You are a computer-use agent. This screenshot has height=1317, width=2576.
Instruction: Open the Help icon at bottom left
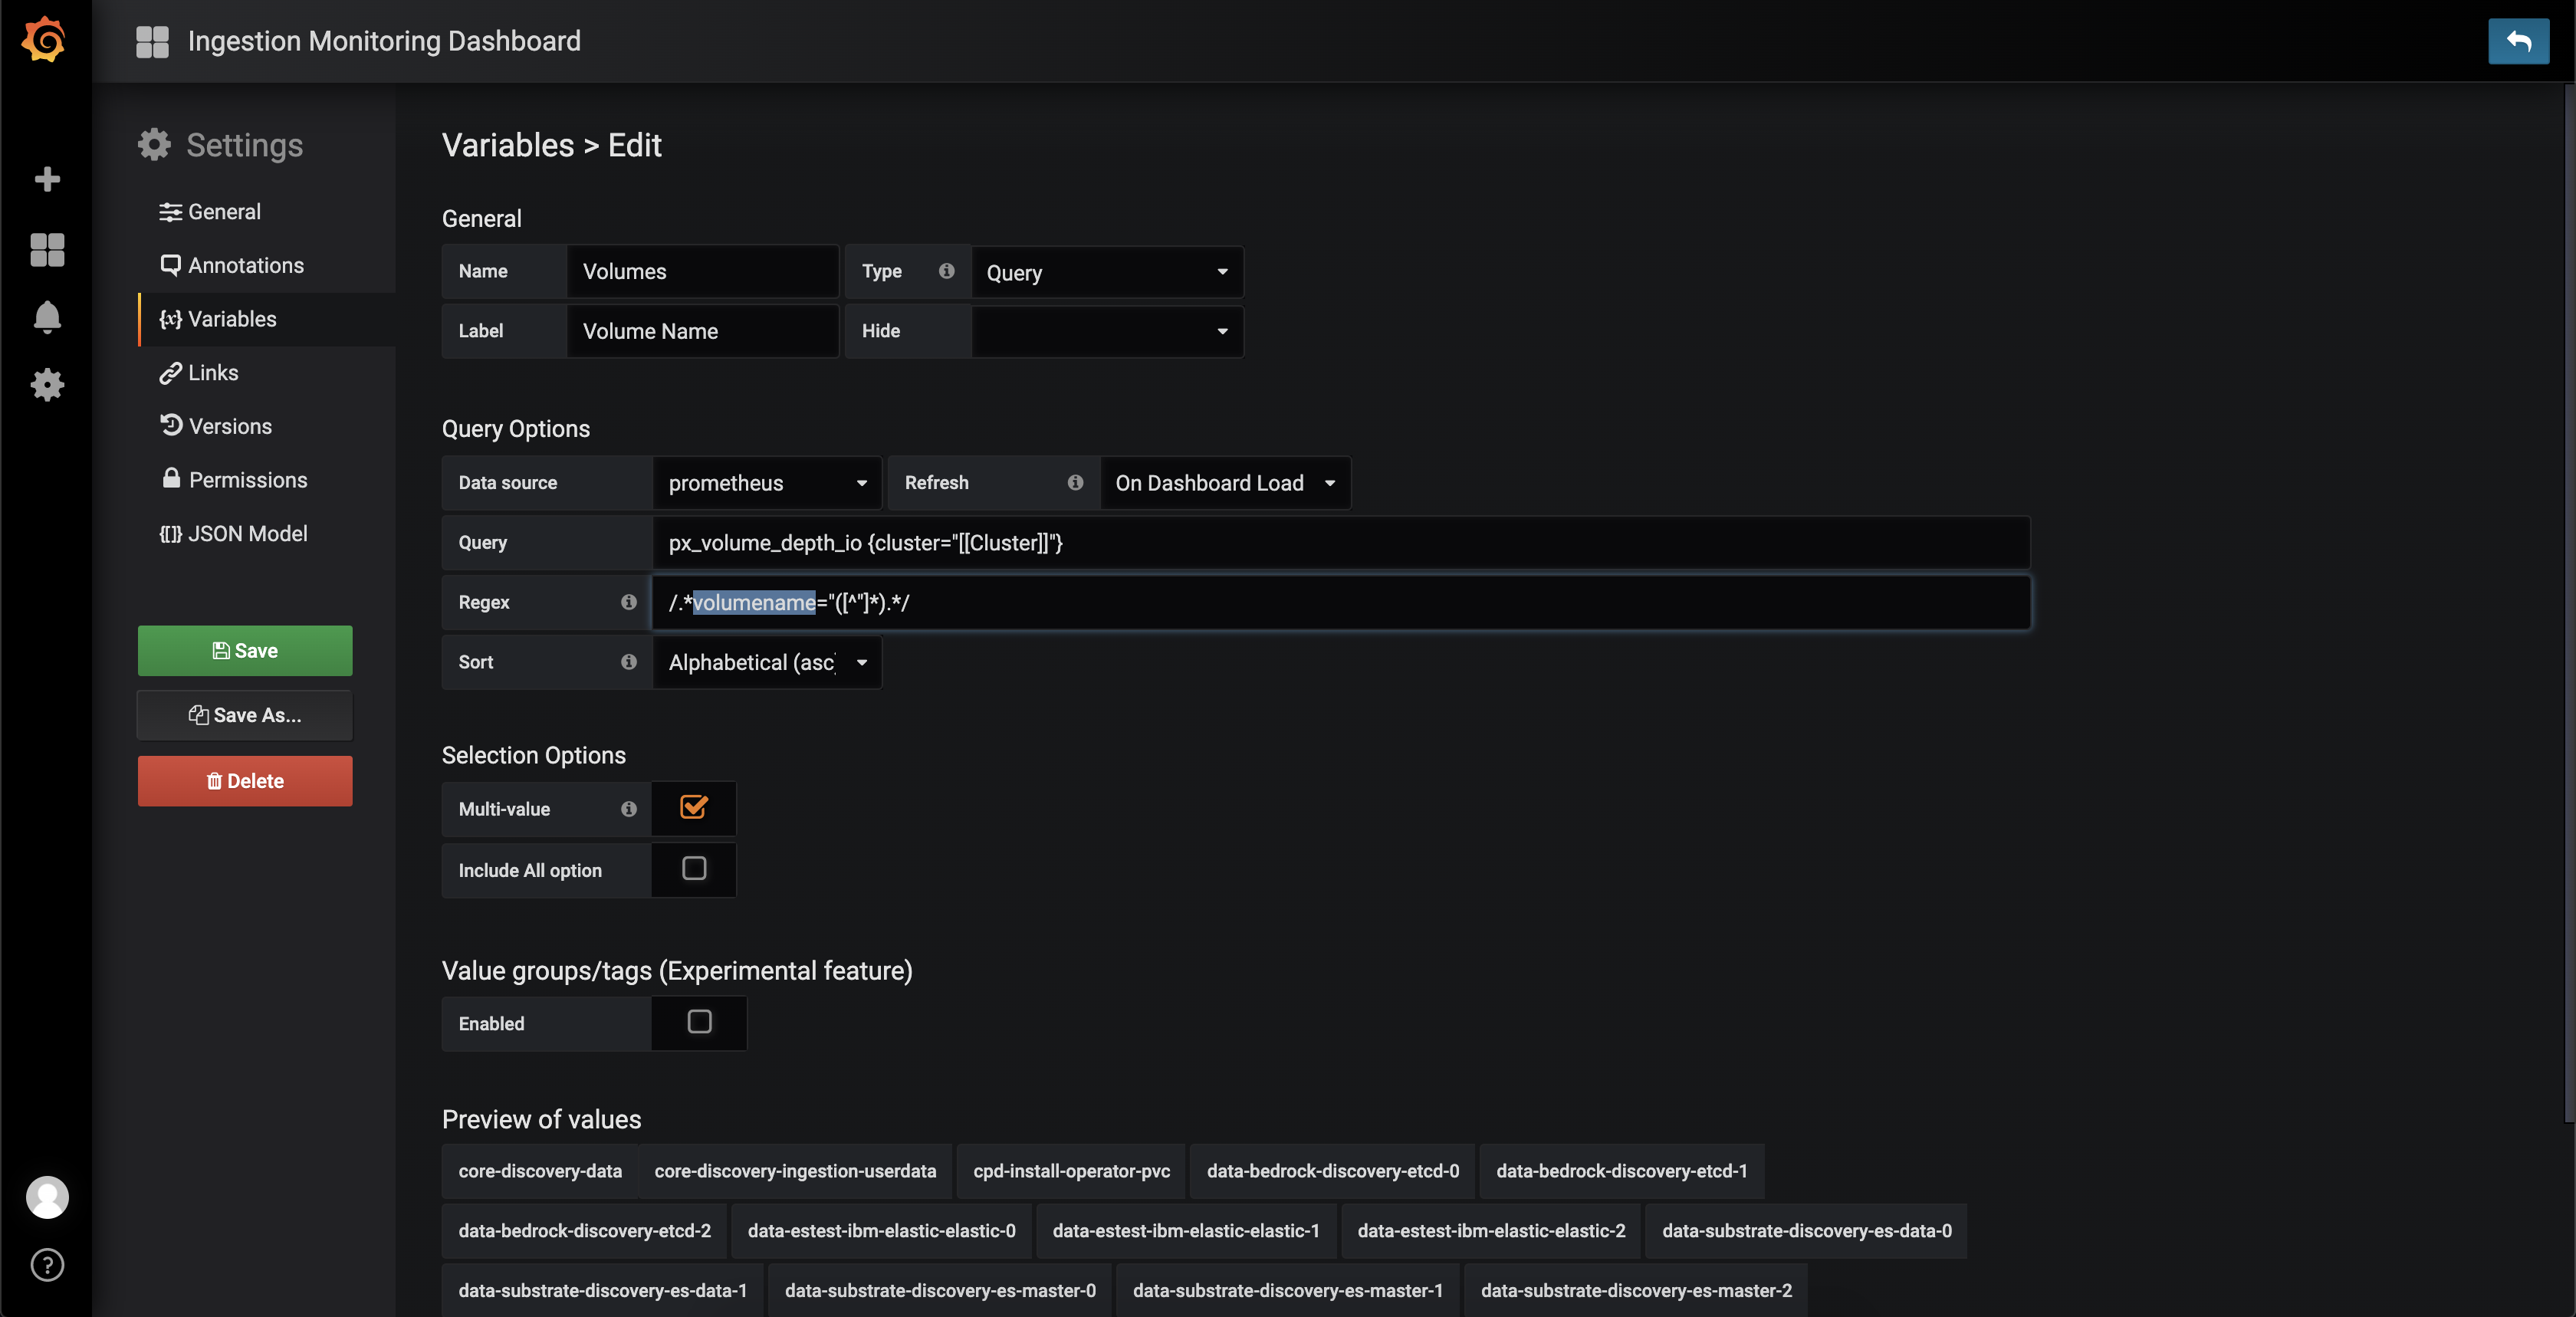(x=46, y=1265)
